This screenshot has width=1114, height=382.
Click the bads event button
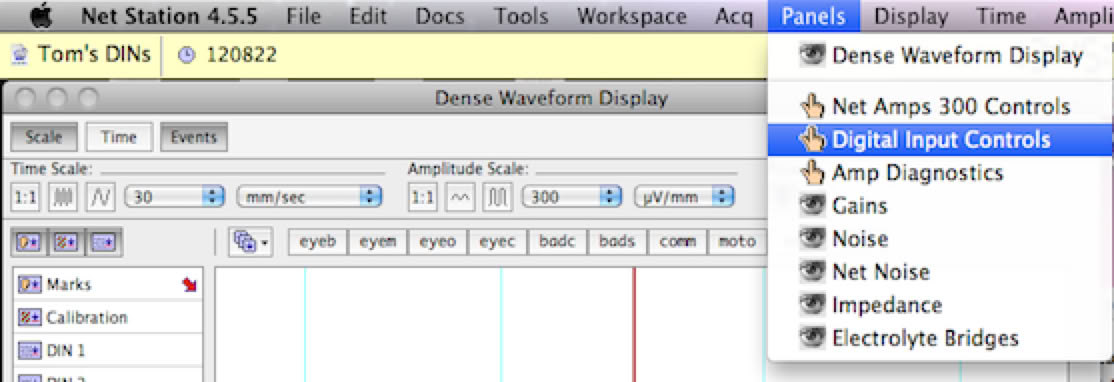[617, 242]
